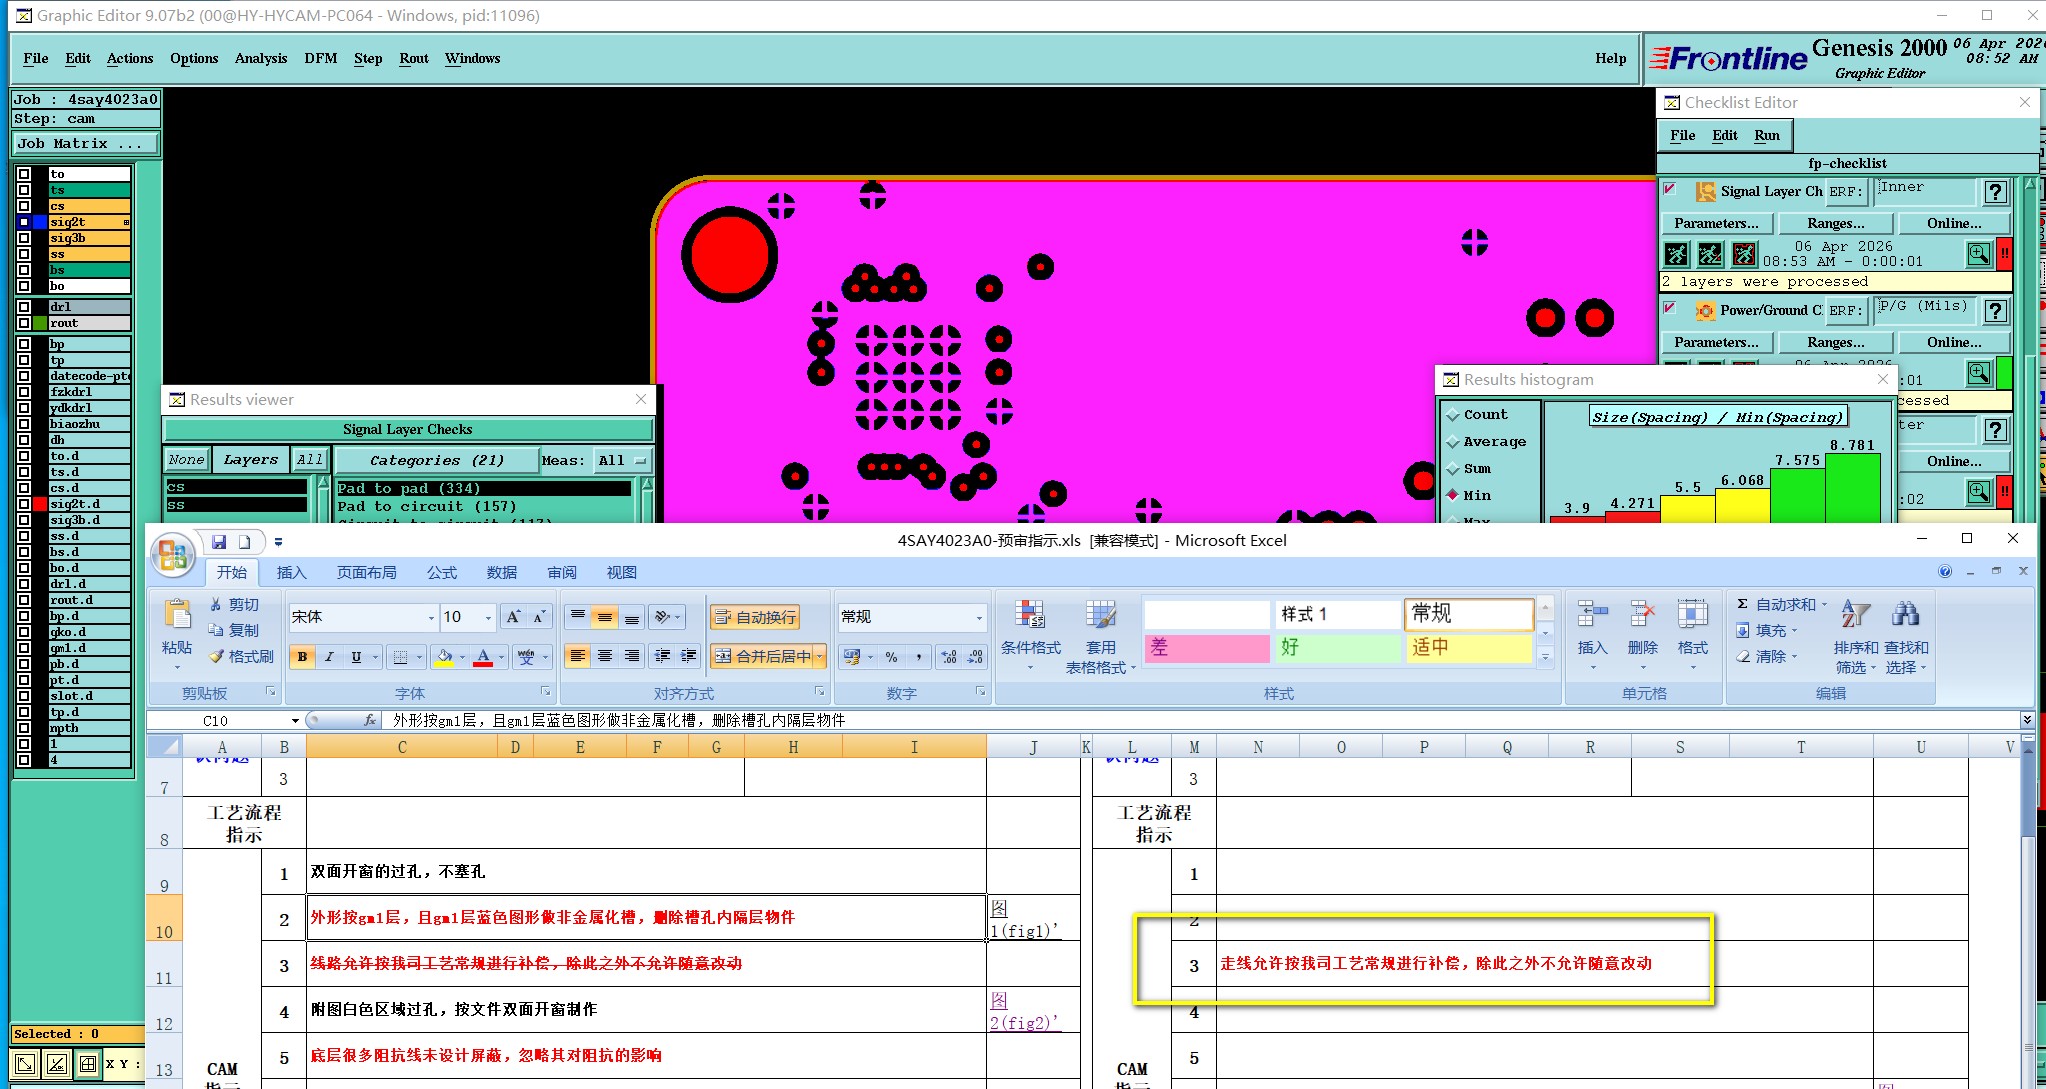Click the Bold icon in the Excel ribbon
This screenshot has height=1089, width=2046.
302,657
